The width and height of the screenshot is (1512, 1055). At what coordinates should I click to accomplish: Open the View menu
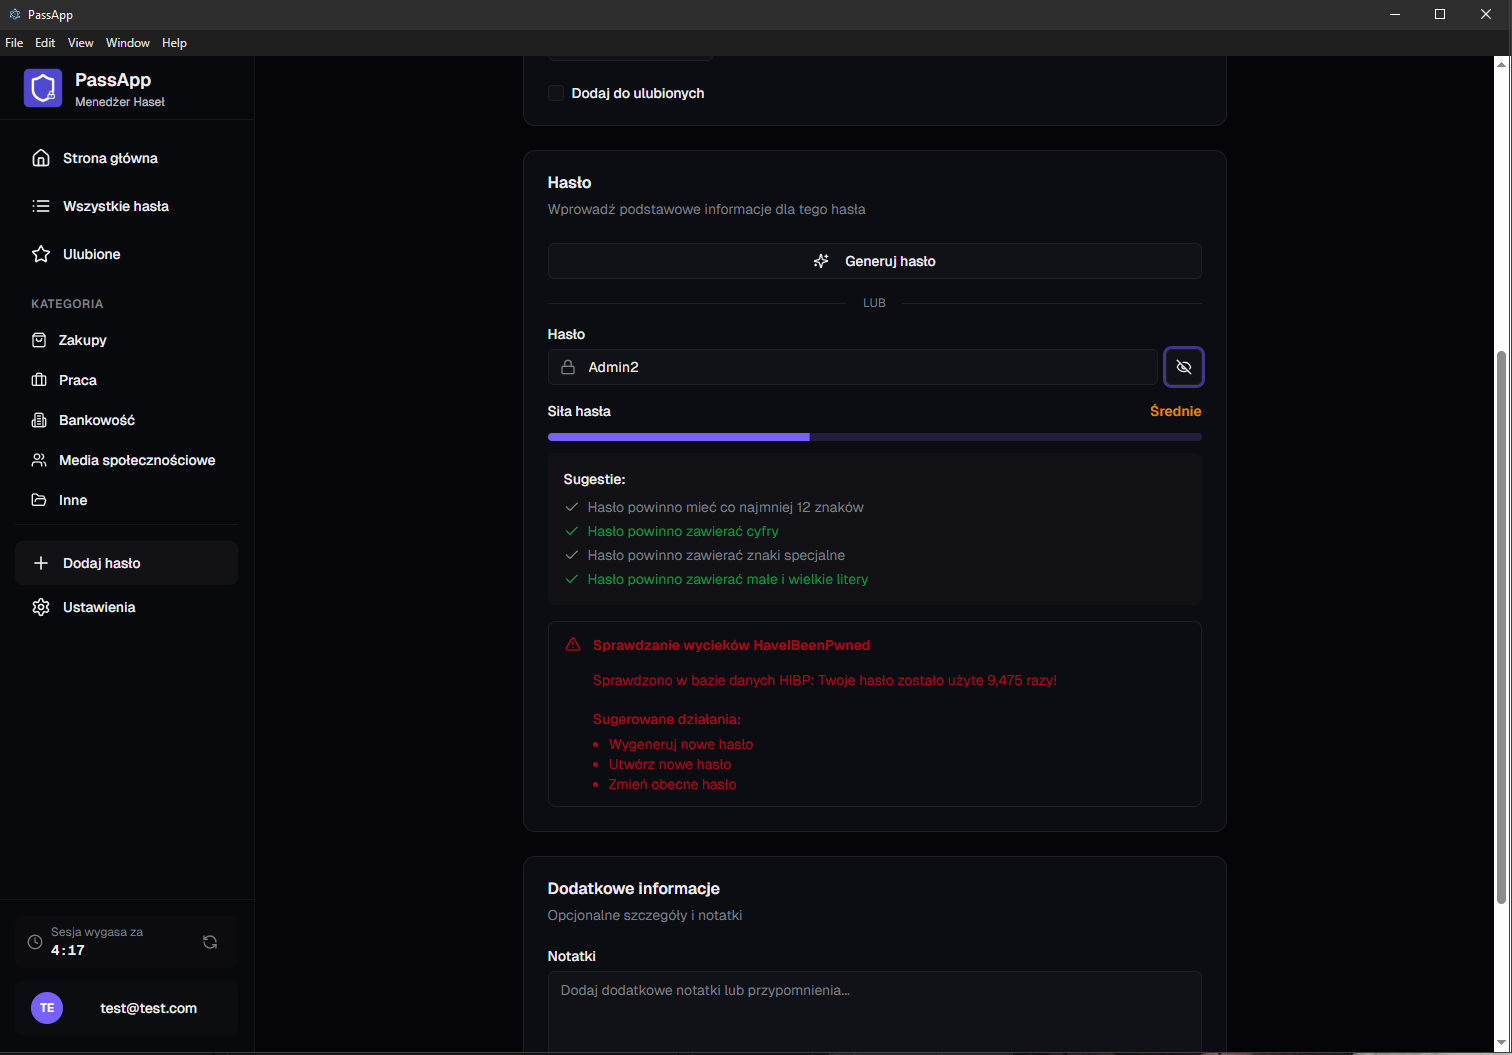80,43
